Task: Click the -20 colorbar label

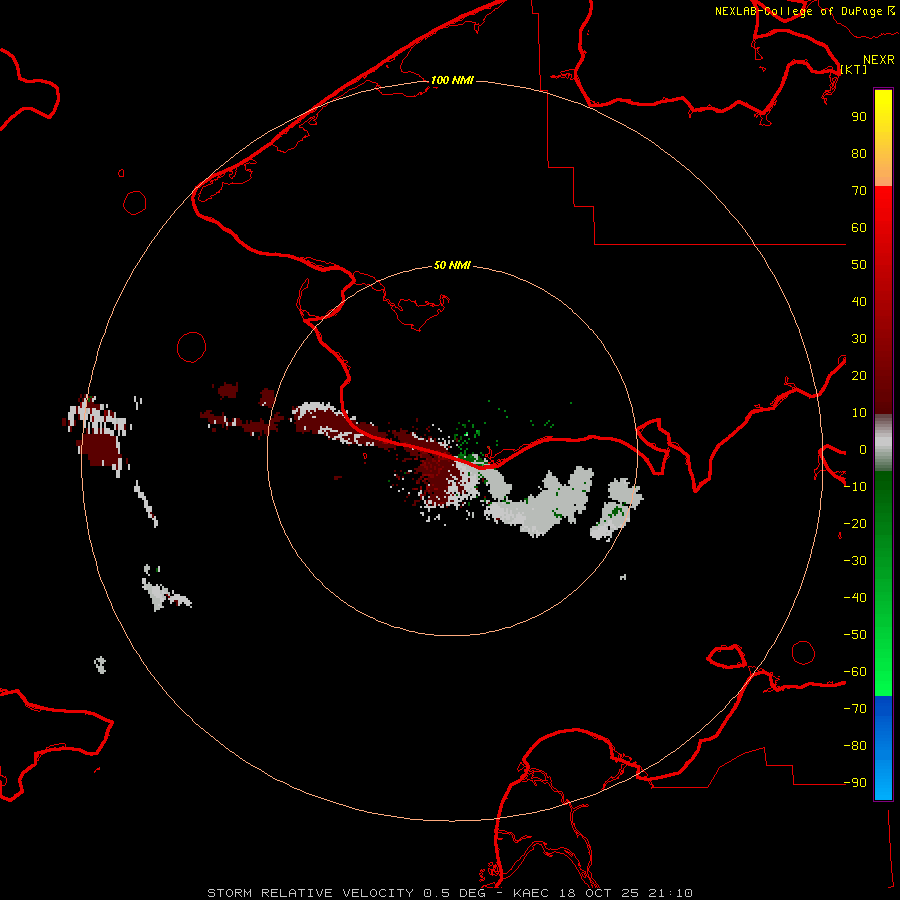Action: [x=855, y=523]
